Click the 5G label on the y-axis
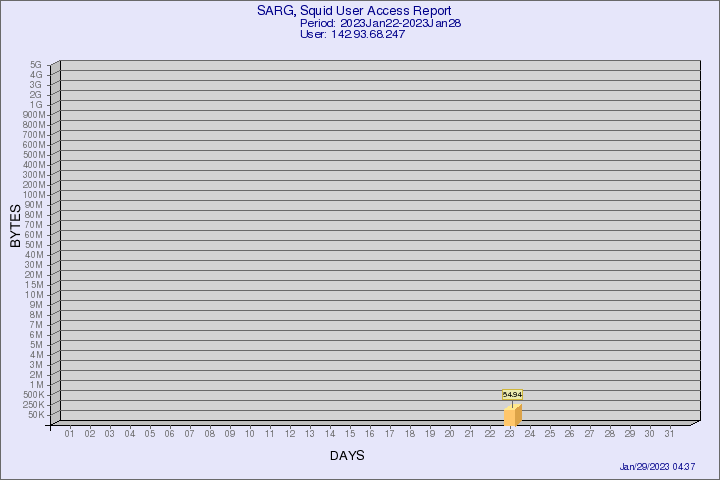Screen dimensions: 720x480 [x=36, y=65]
